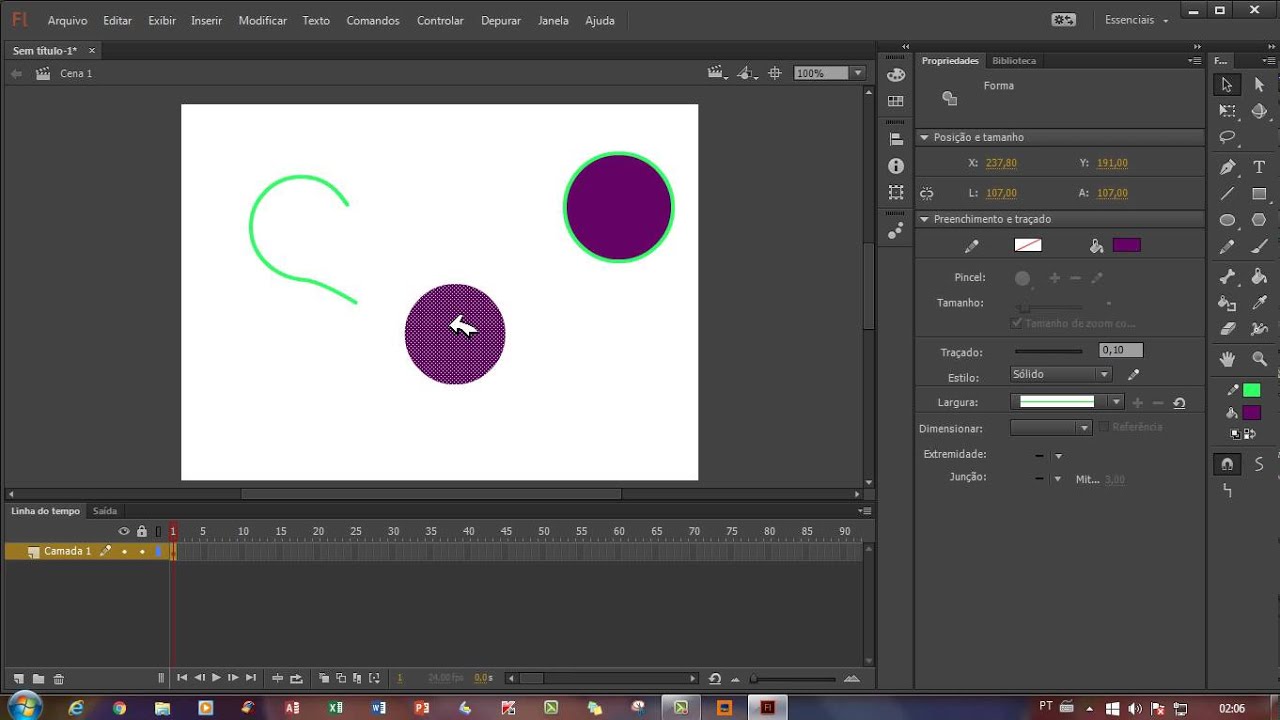Select the Bone tool

[1227, 277]
